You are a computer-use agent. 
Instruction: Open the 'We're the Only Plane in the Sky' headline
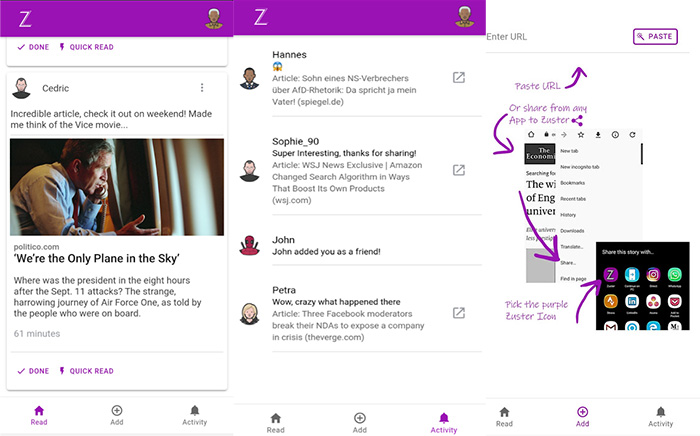point(96,258)
